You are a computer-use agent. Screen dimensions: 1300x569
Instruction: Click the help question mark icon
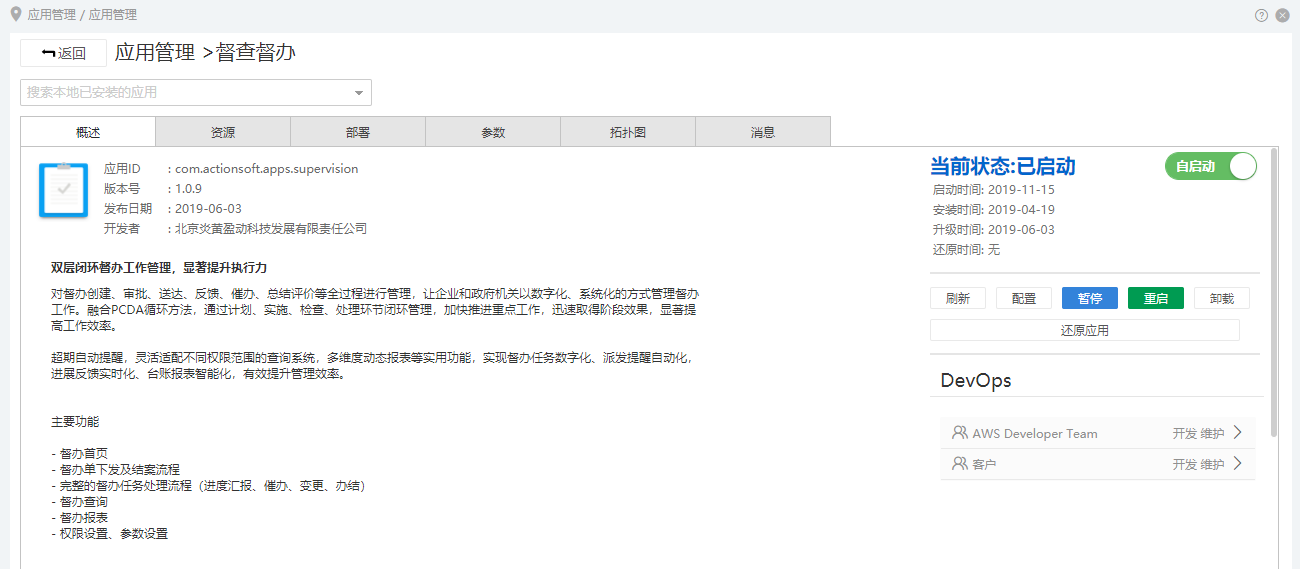tap(1262, 15)
